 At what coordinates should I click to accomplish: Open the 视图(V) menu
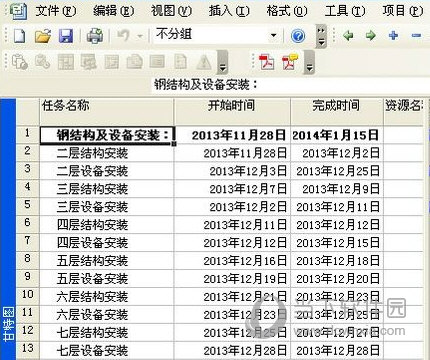(171, 11)
